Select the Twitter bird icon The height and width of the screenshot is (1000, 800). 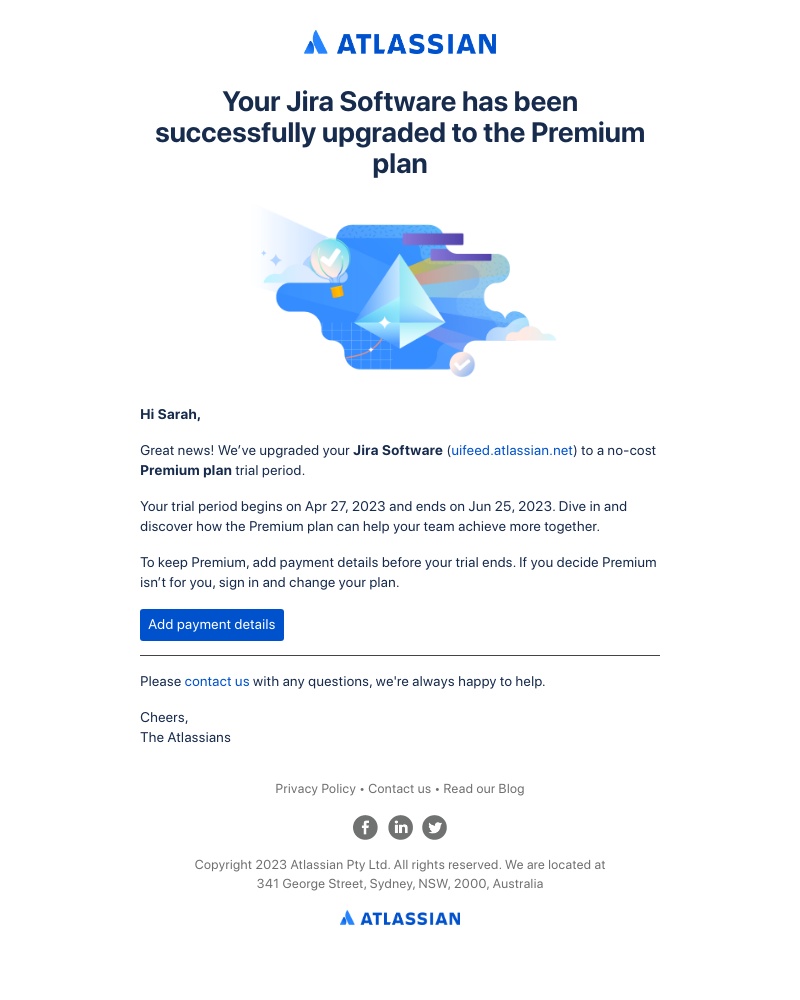click(x=434, y=827)
